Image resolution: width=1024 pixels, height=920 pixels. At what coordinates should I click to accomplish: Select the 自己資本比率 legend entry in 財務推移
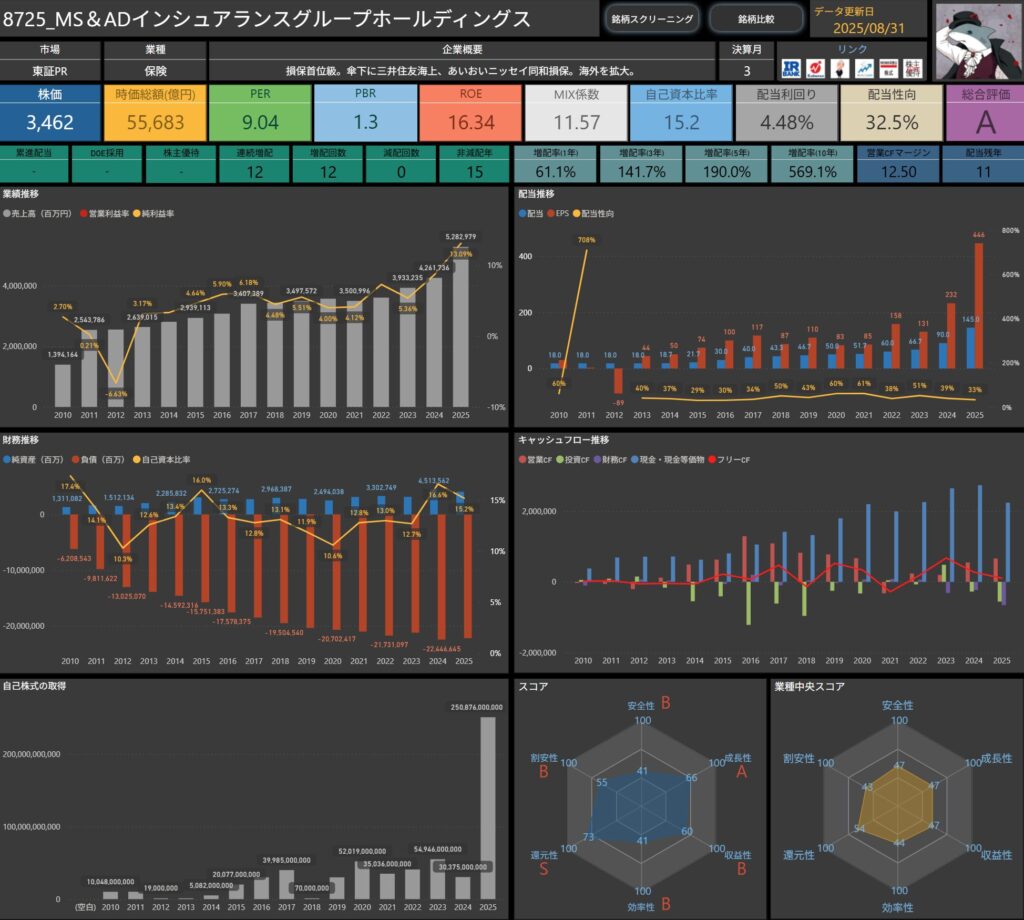(162, 460)
